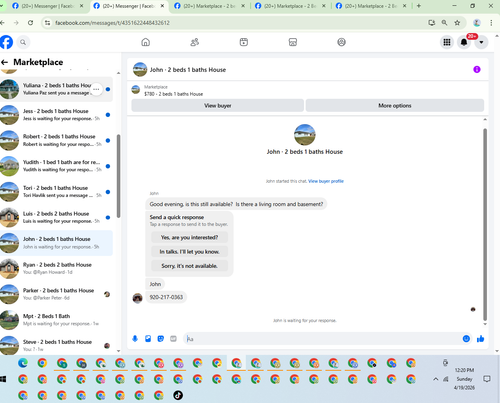Open the TikTok icon in the taskbar
The image size is (500, 403).
click(x=178, y=395)
